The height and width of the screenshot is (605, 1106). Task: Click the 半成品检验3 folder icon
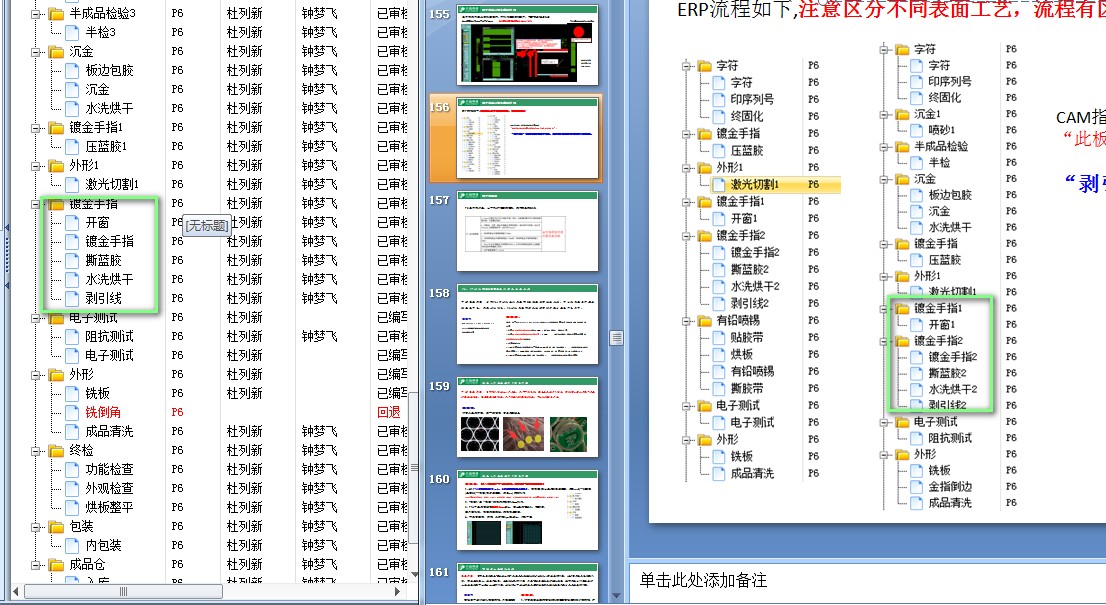[56, 13]
